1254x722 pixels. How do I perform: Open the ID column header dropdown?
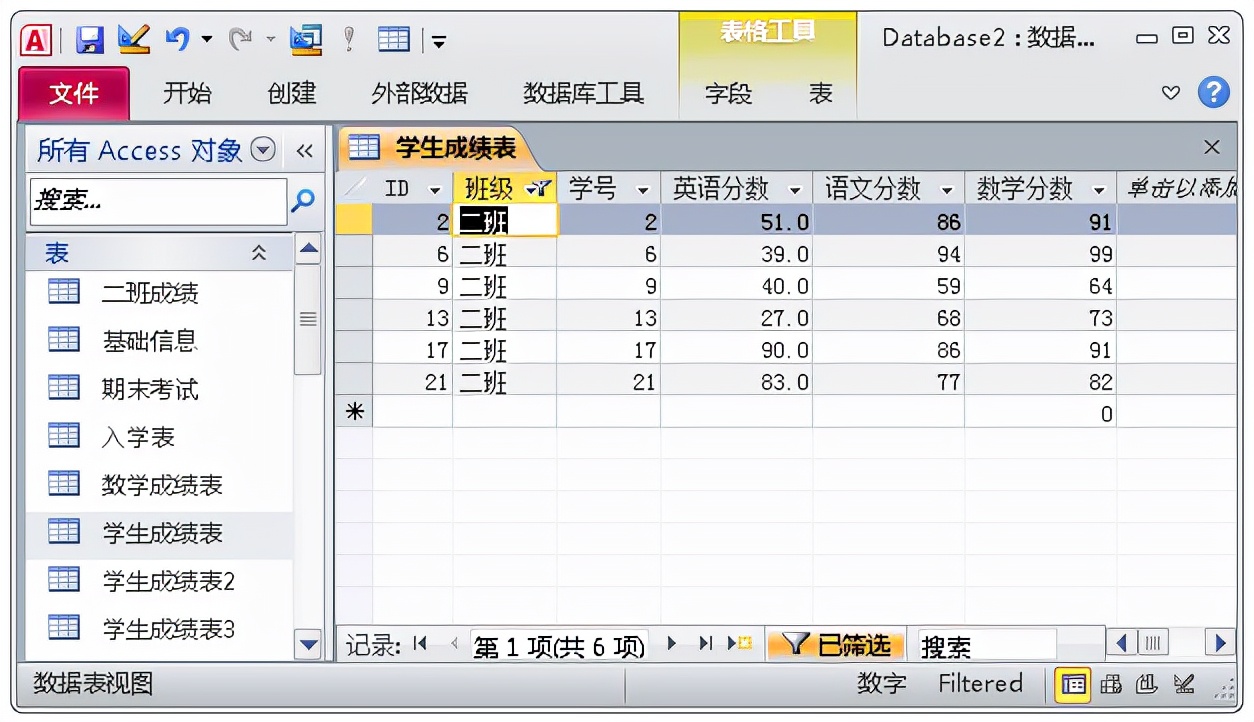tap(434, 189)
